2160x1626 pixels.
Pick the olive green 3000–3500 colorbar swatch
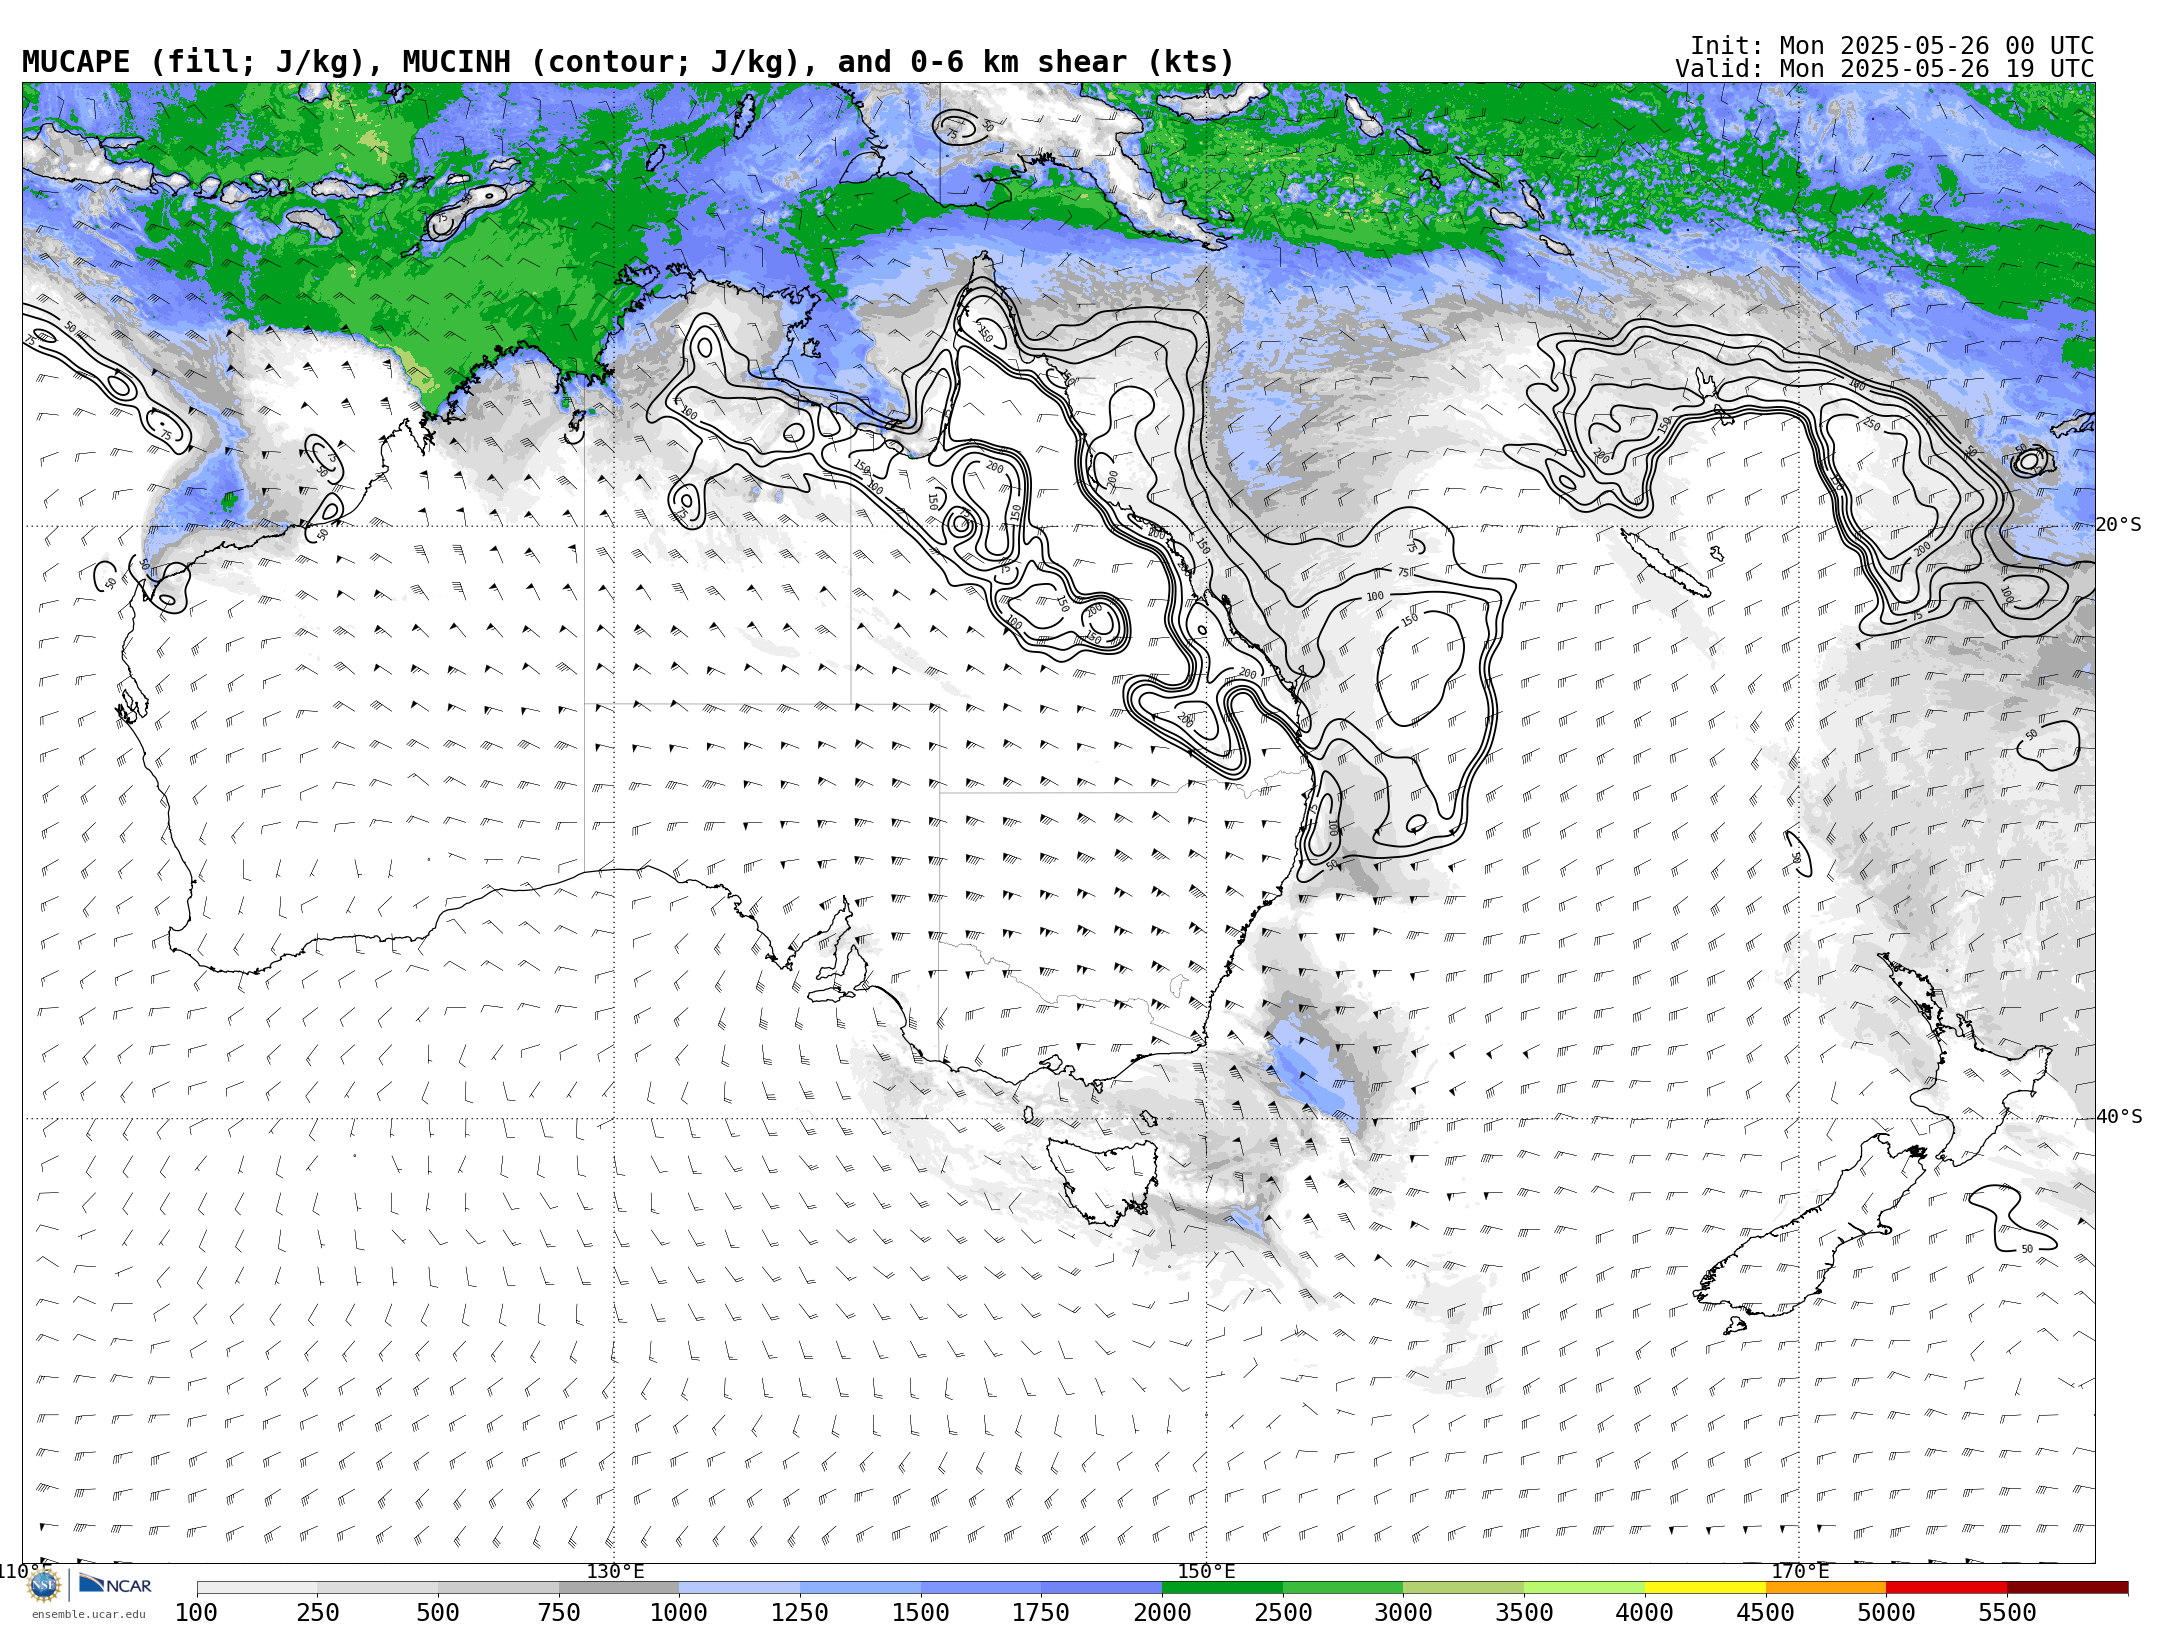1464,1588
